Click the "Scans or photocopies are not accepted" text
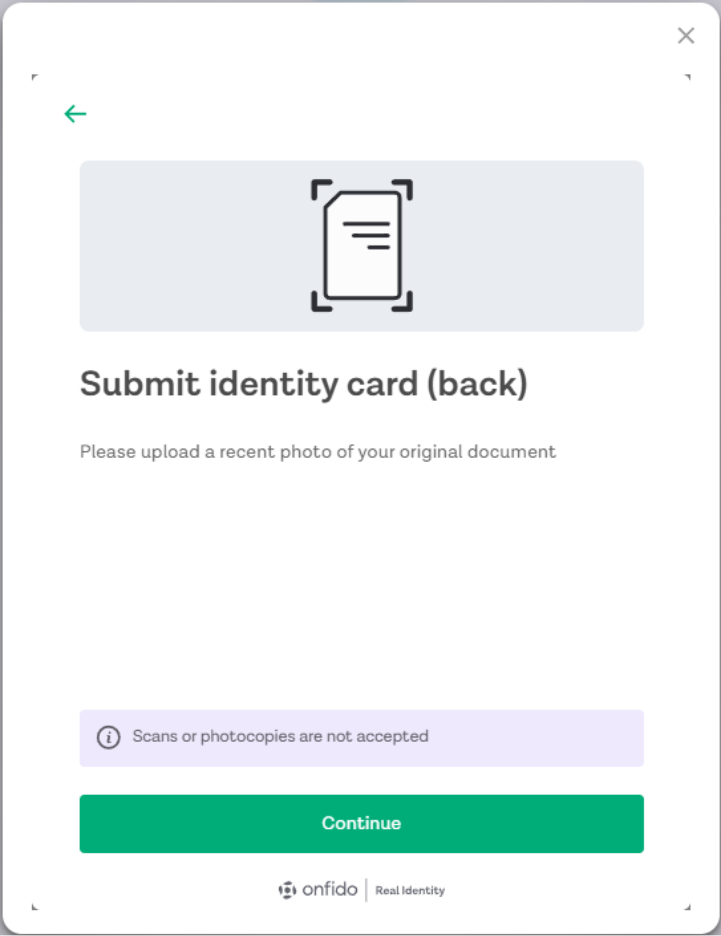Screen dimensions: 721x936 click(280, 737)
